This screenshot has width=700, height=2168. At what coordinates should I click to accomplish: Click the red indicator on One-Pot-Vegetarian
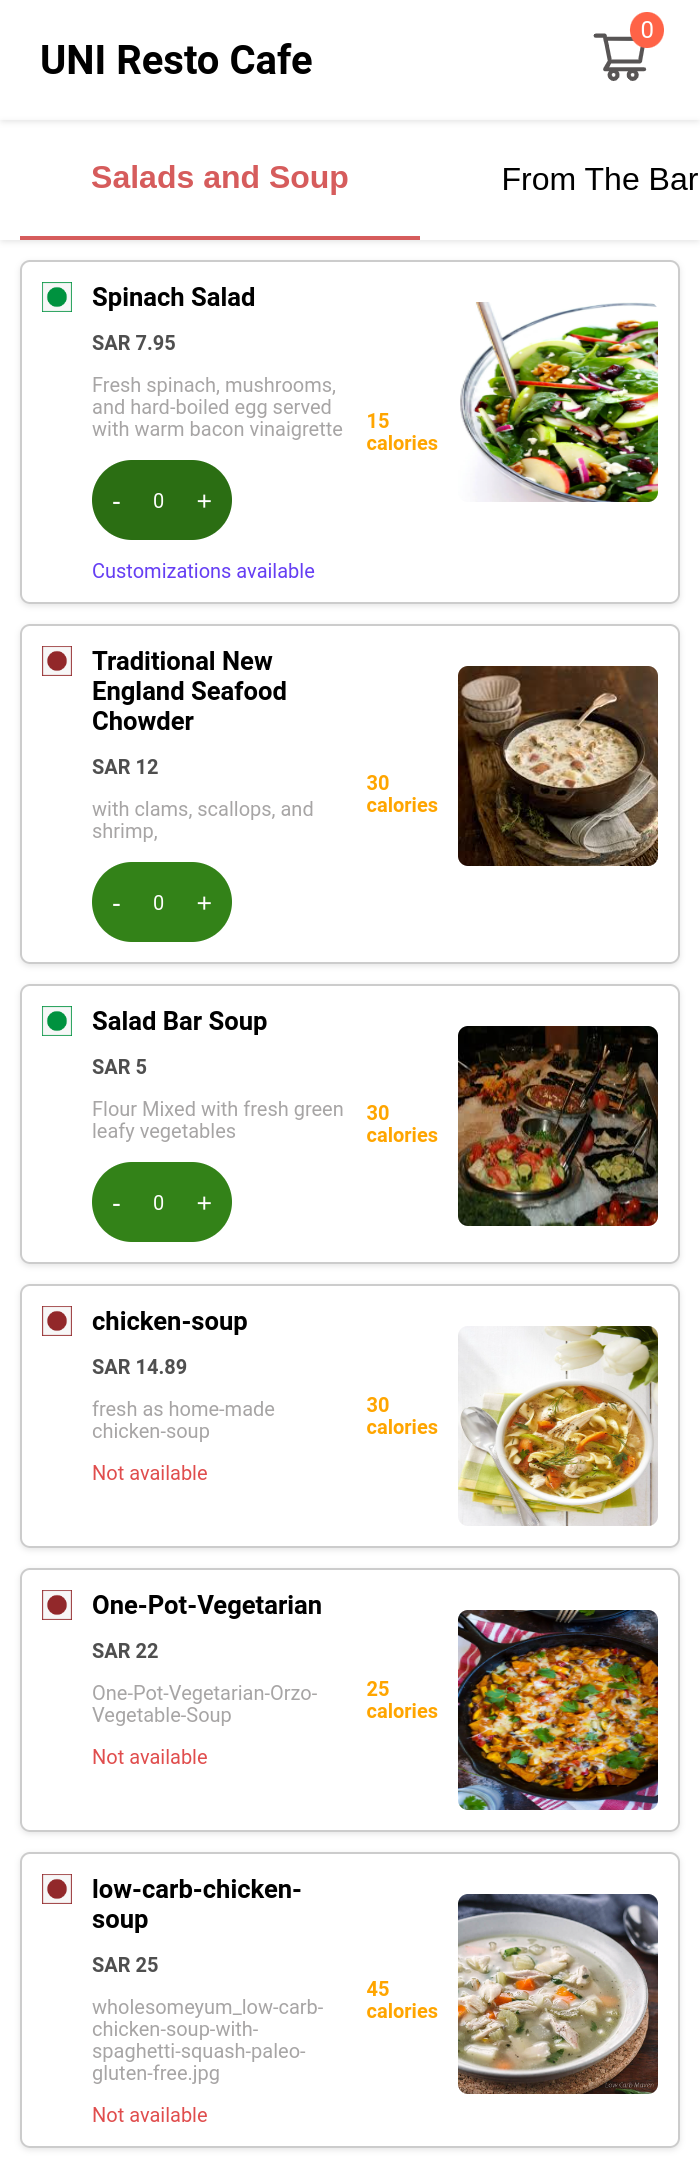tap(56, 1604)
